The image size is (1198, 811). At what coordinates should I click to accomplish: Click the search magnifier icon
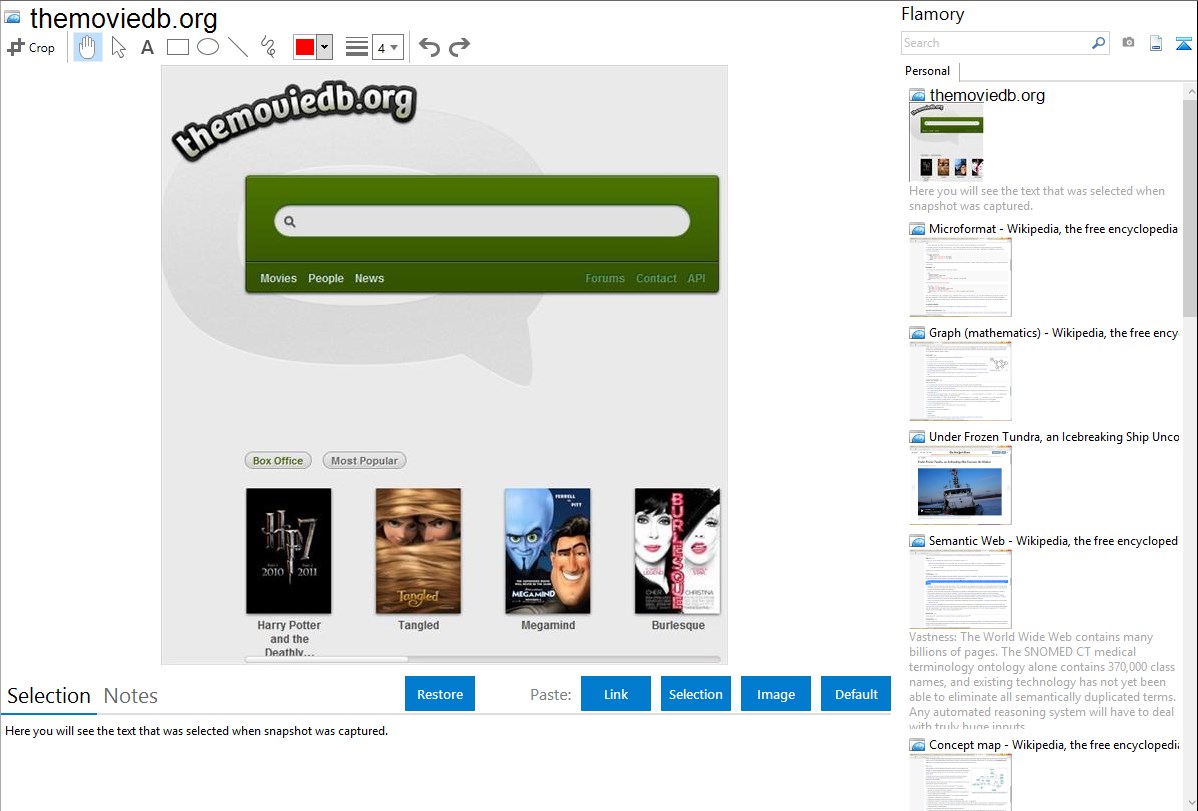click(1099, 43)
